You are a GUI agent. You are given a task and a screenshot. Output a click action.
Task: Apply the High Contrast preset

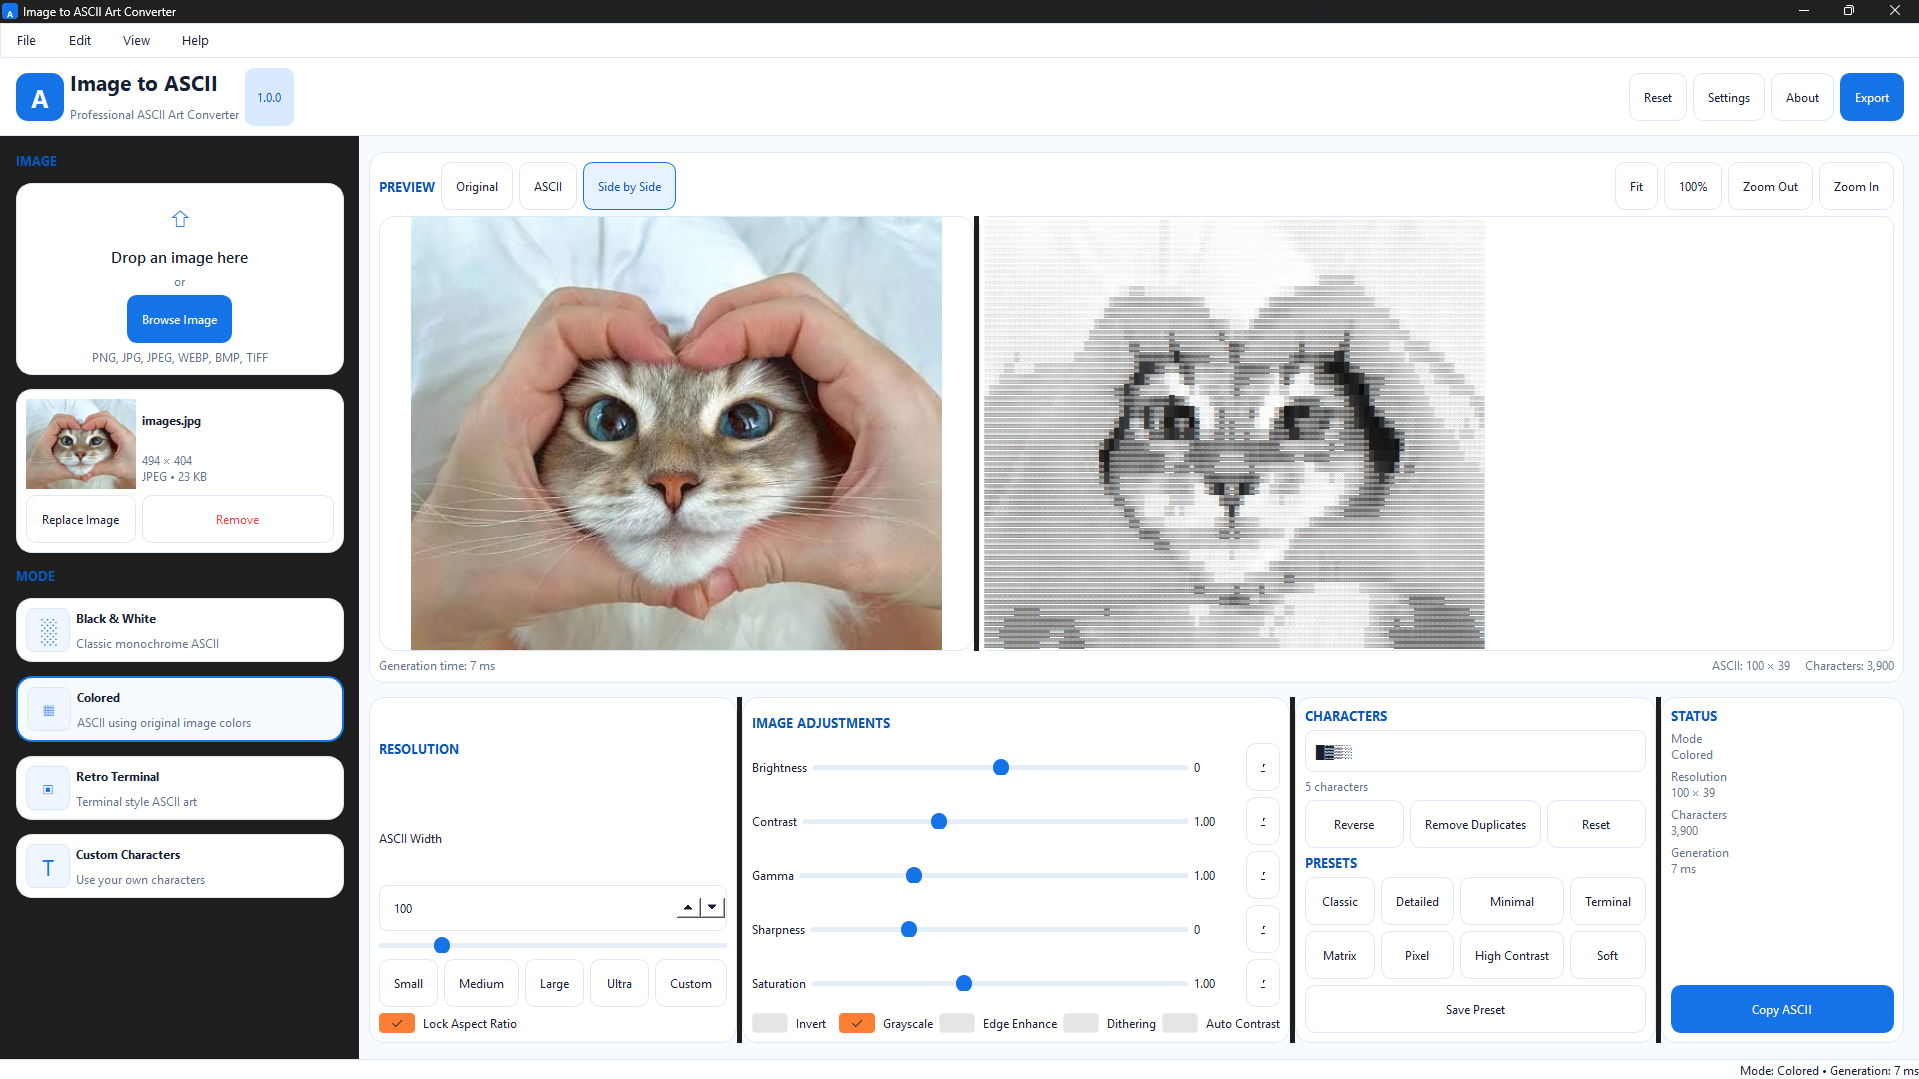(1512, 956)
